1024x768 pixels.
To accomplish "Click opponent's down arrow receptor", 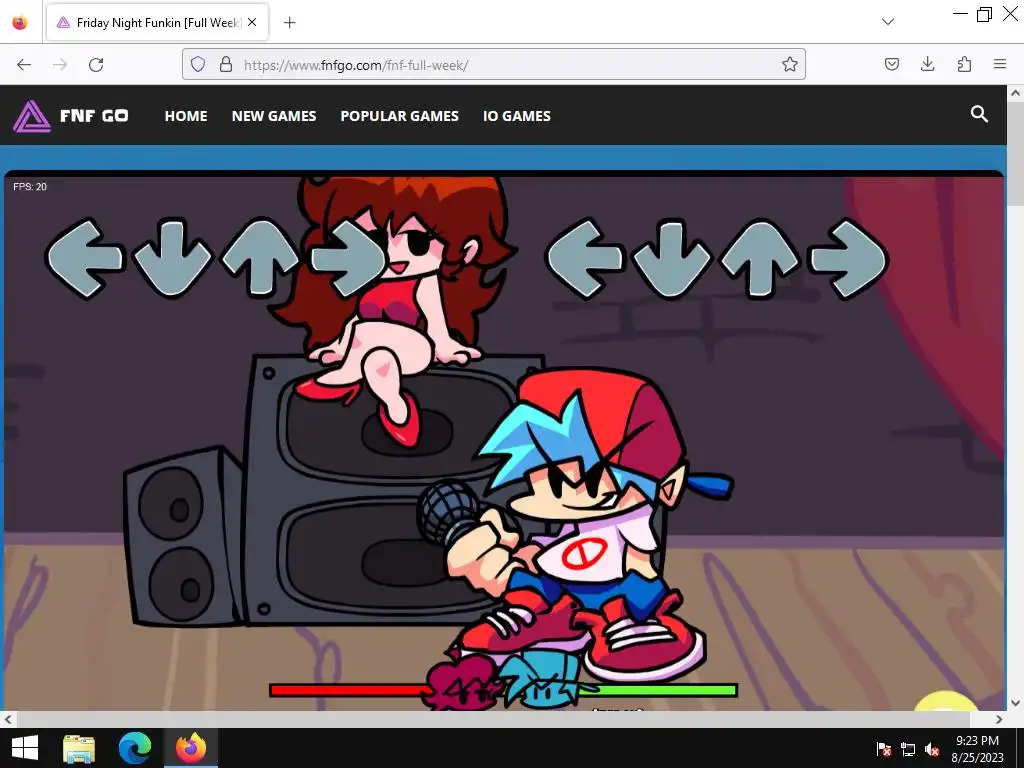I will 172,259.
